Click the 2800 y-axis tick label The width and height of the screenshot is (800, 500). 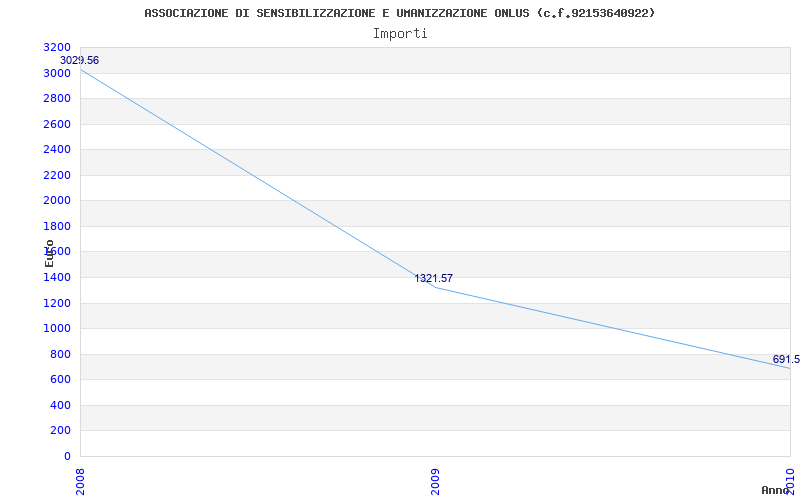click(x=57, y=98)
